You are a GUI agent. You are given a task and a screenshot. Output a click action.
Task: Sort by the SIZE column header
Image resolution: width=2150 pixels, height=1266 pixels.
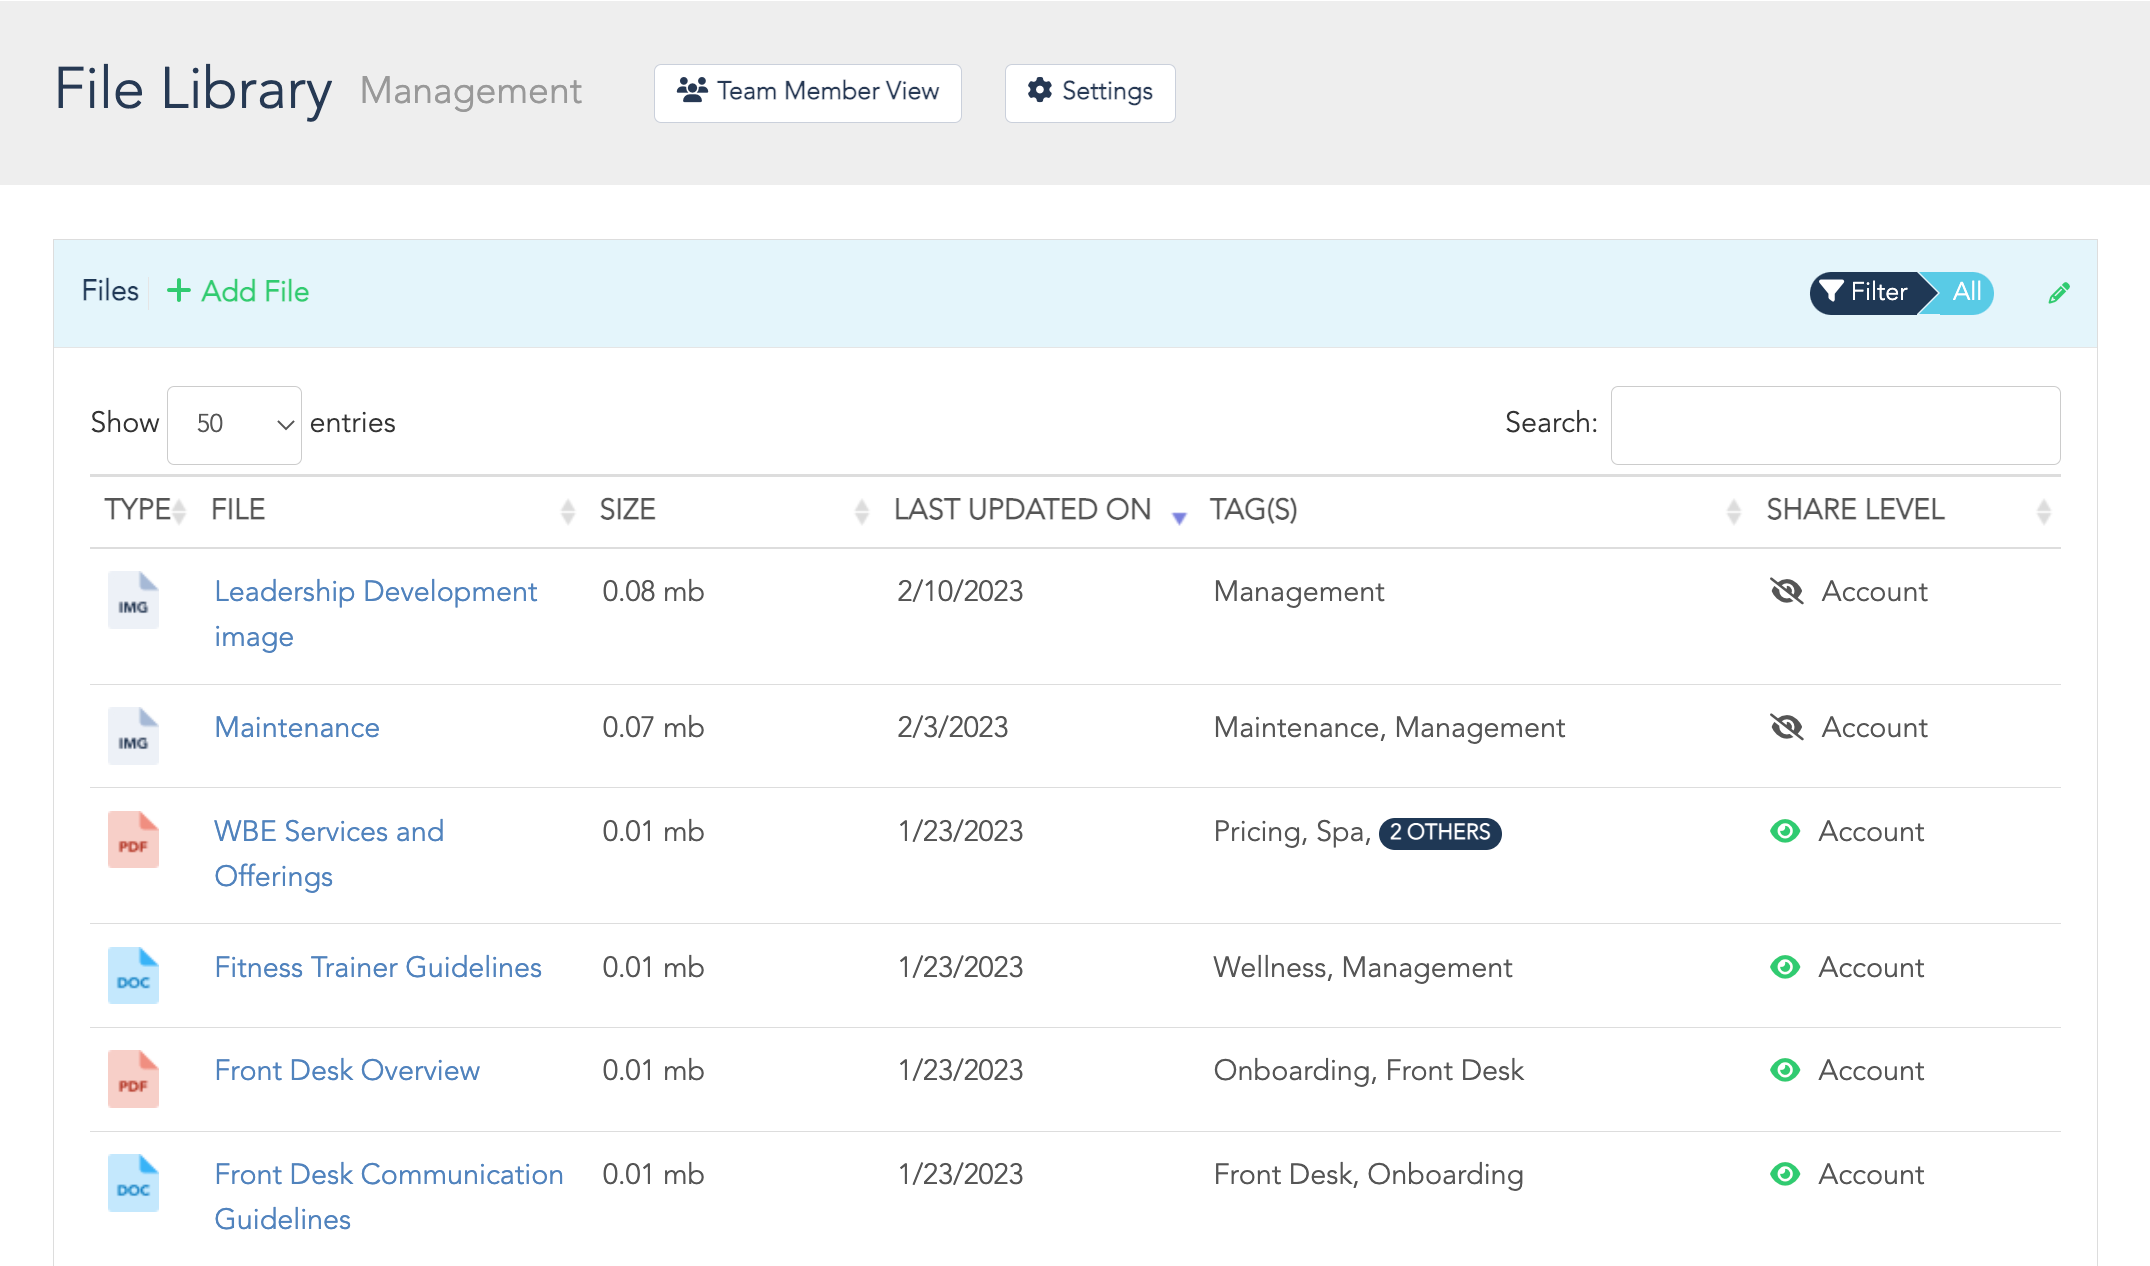pos(734,510)
